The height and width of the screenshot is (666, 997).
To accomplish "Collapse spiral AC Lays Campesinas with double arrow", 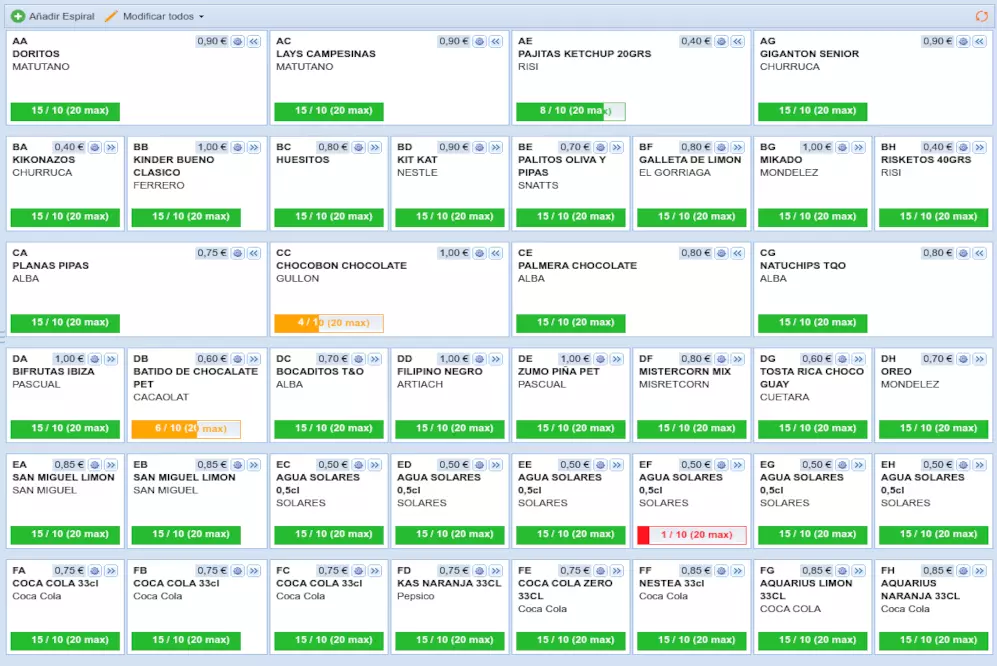I will click(496, 42).
